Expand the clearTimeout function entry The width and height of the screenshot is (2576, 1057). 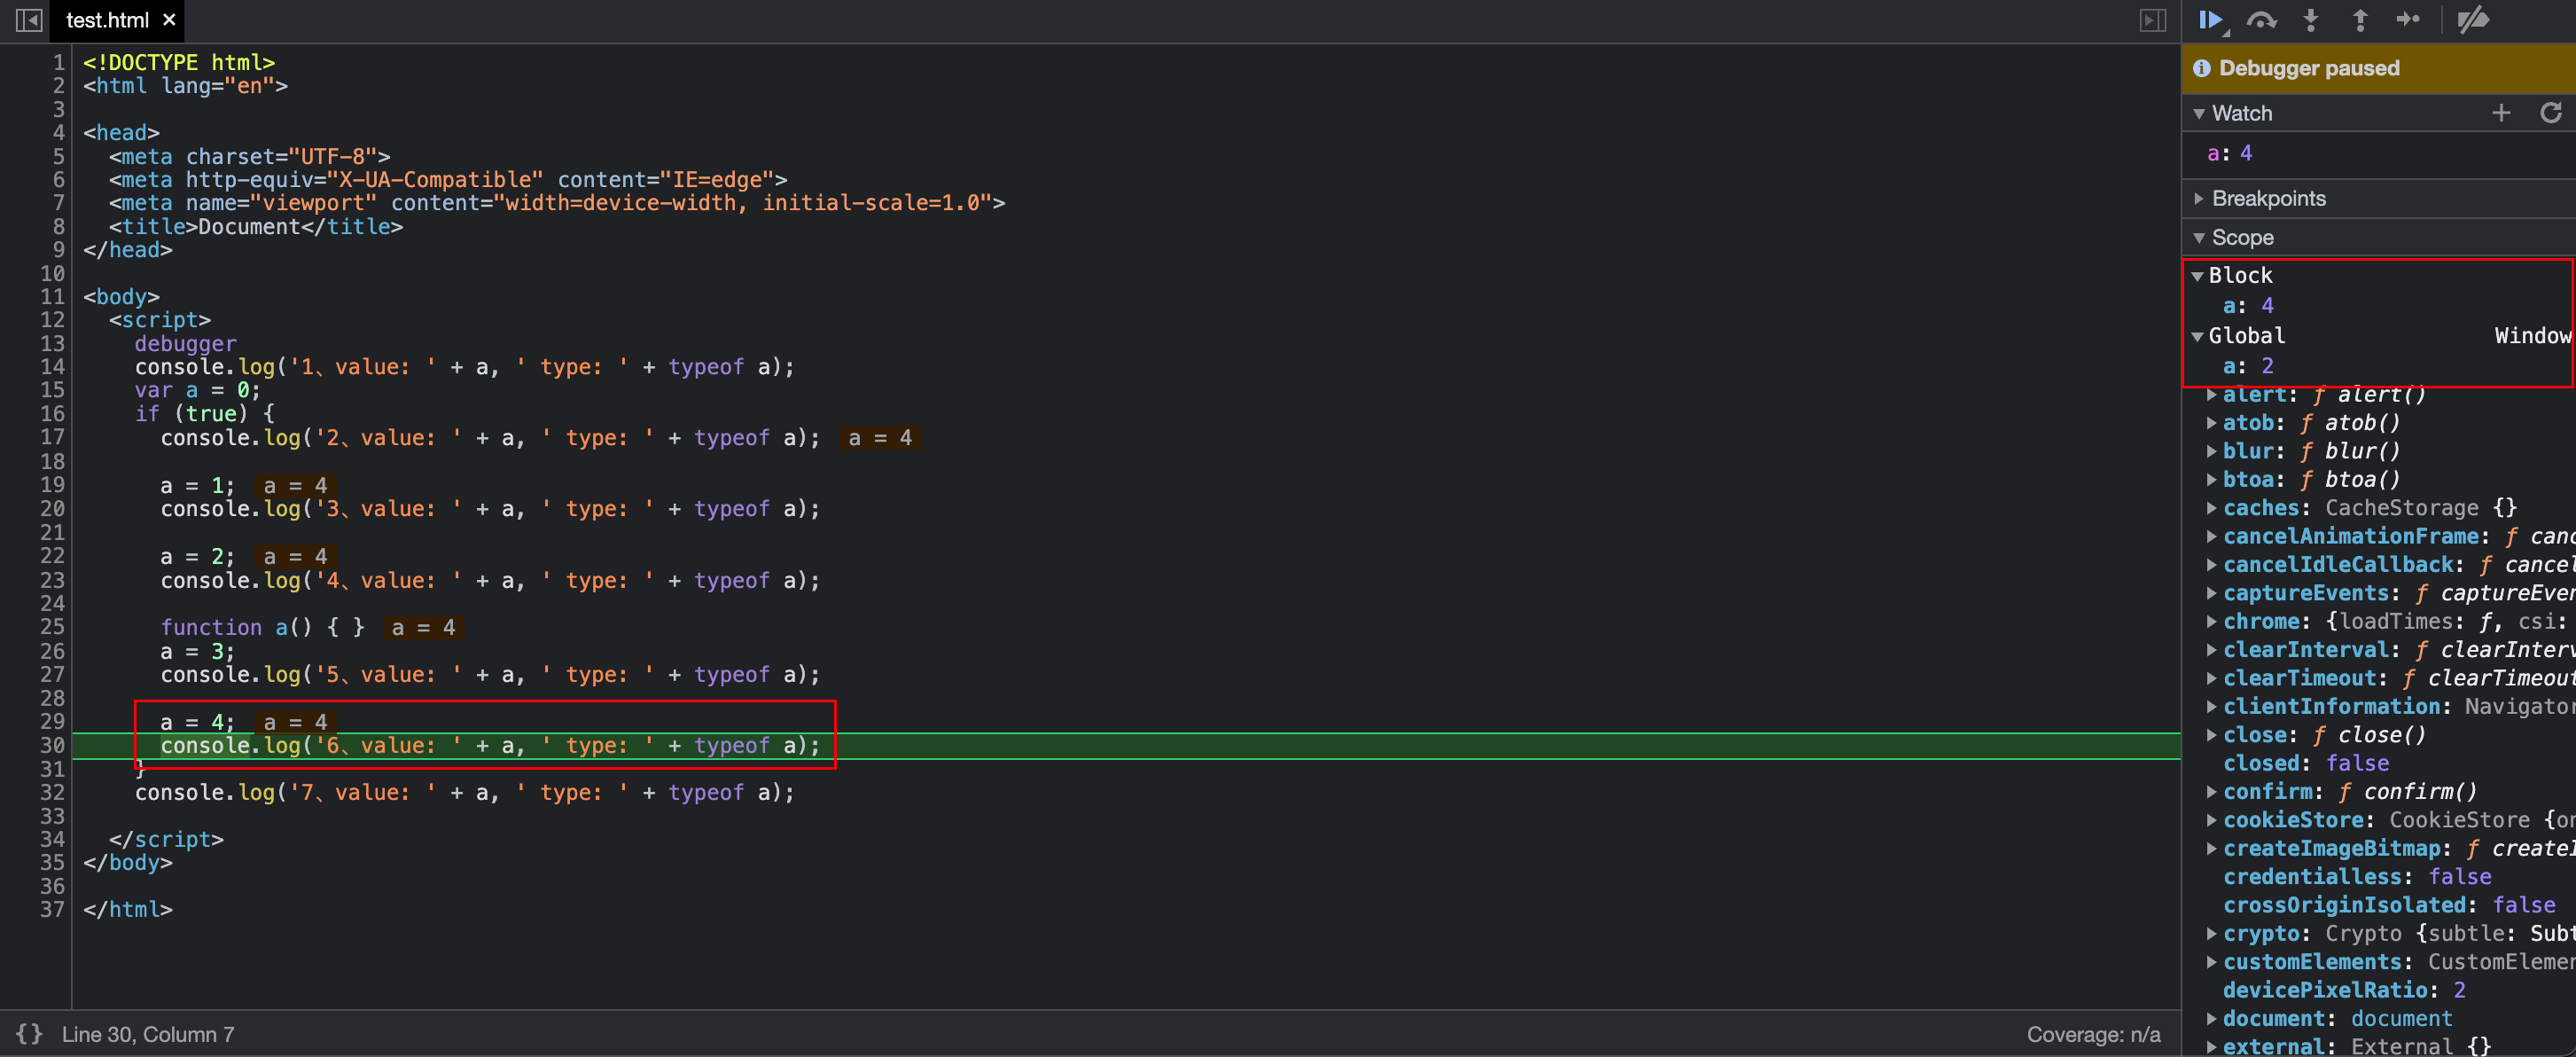[x=2212, y=678]
